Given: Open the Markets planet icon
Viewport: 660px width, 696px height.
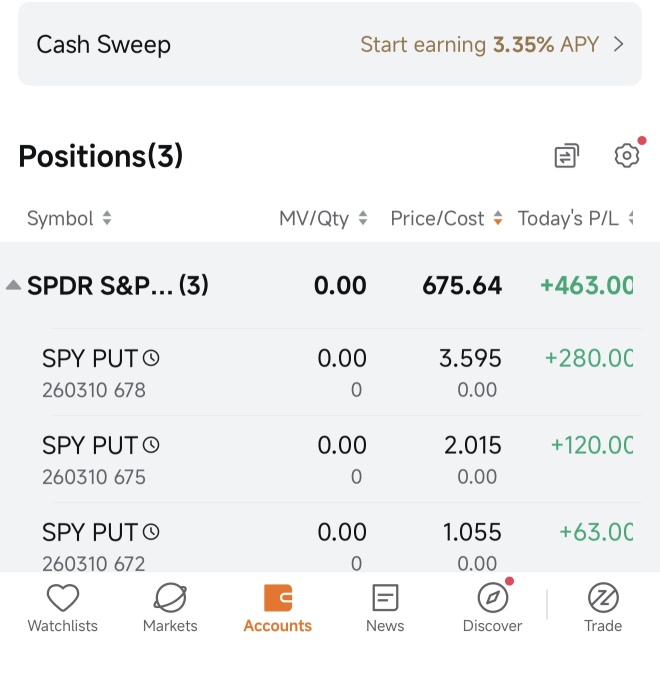Looking at the screenshot, I should (170, 597).
